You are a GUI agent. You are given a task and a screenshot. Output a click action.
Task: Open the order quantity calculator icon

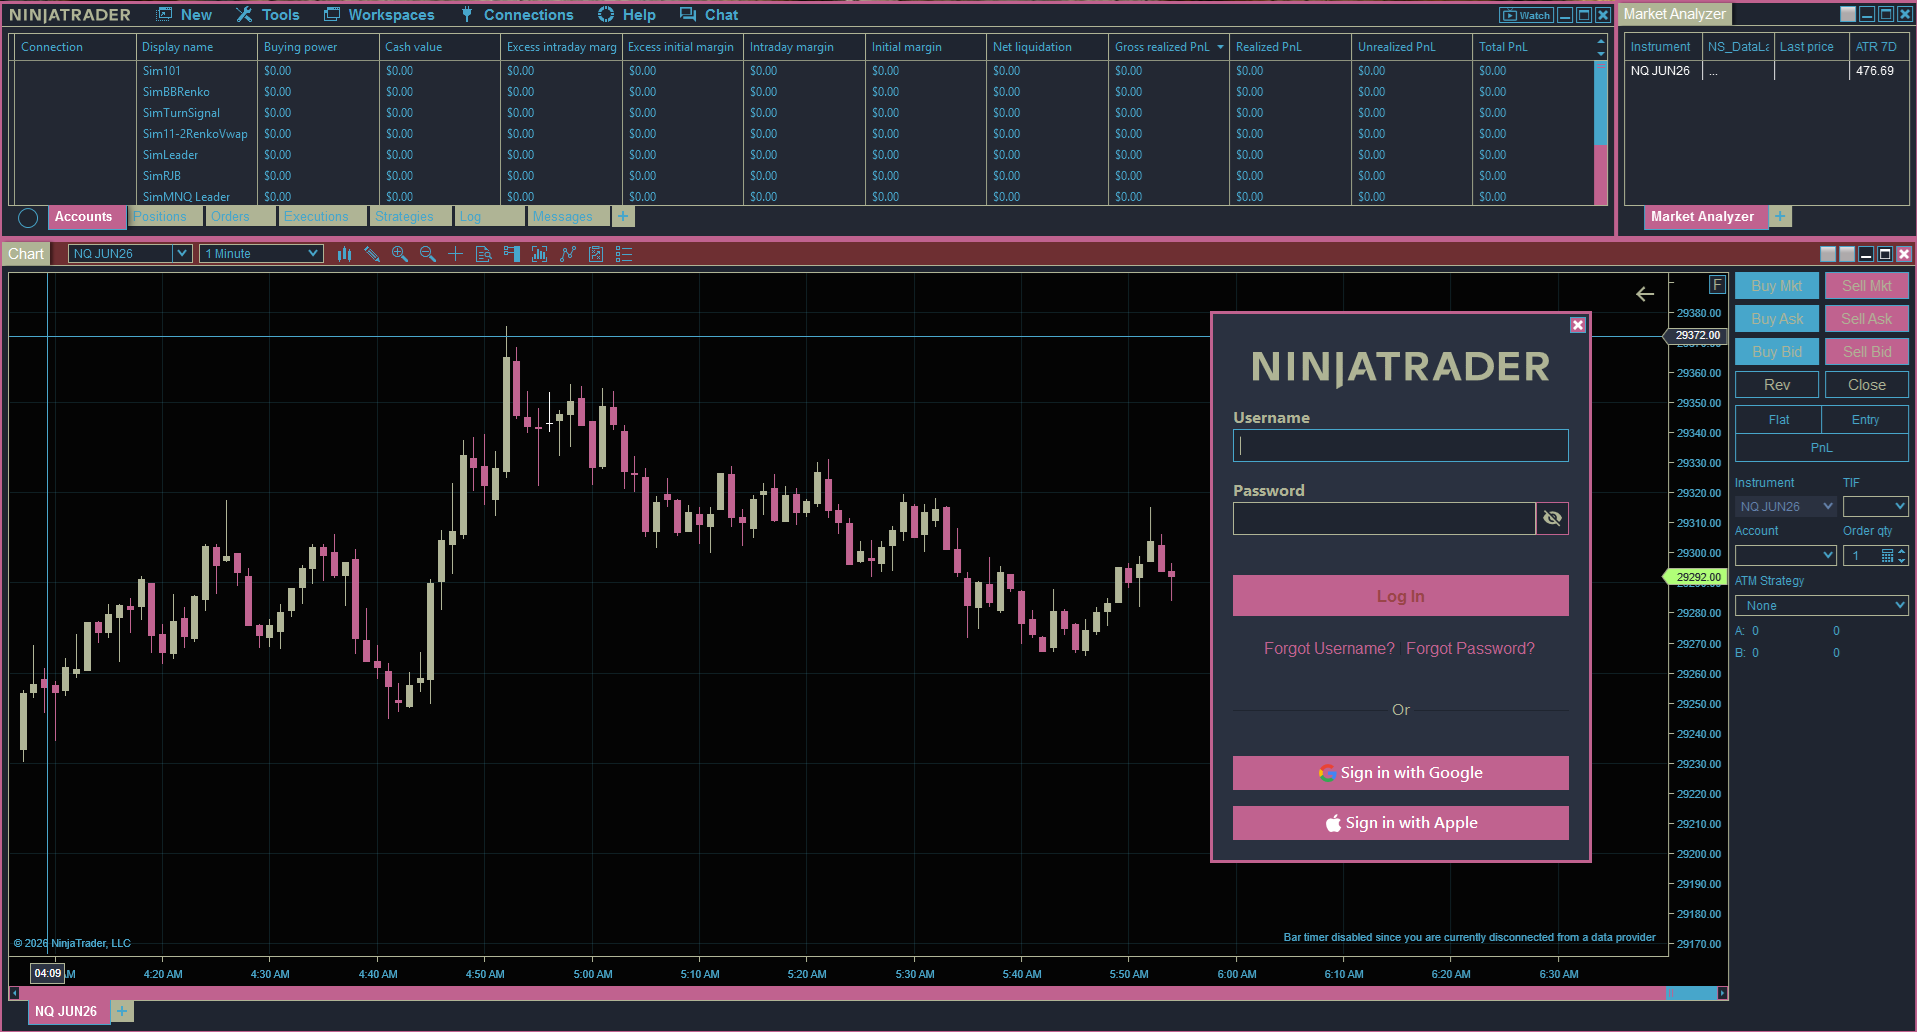[1887, 556]
